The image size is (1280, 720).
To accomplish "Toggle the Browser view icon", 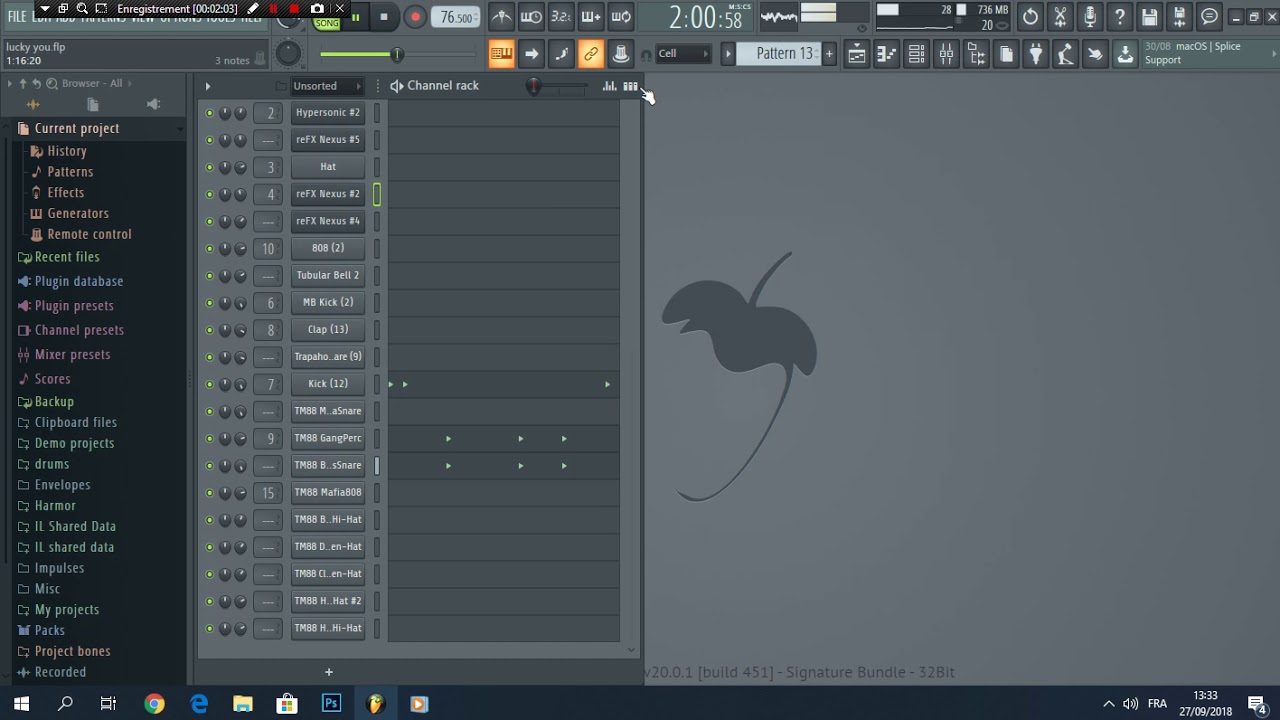I will coord(976,54).
